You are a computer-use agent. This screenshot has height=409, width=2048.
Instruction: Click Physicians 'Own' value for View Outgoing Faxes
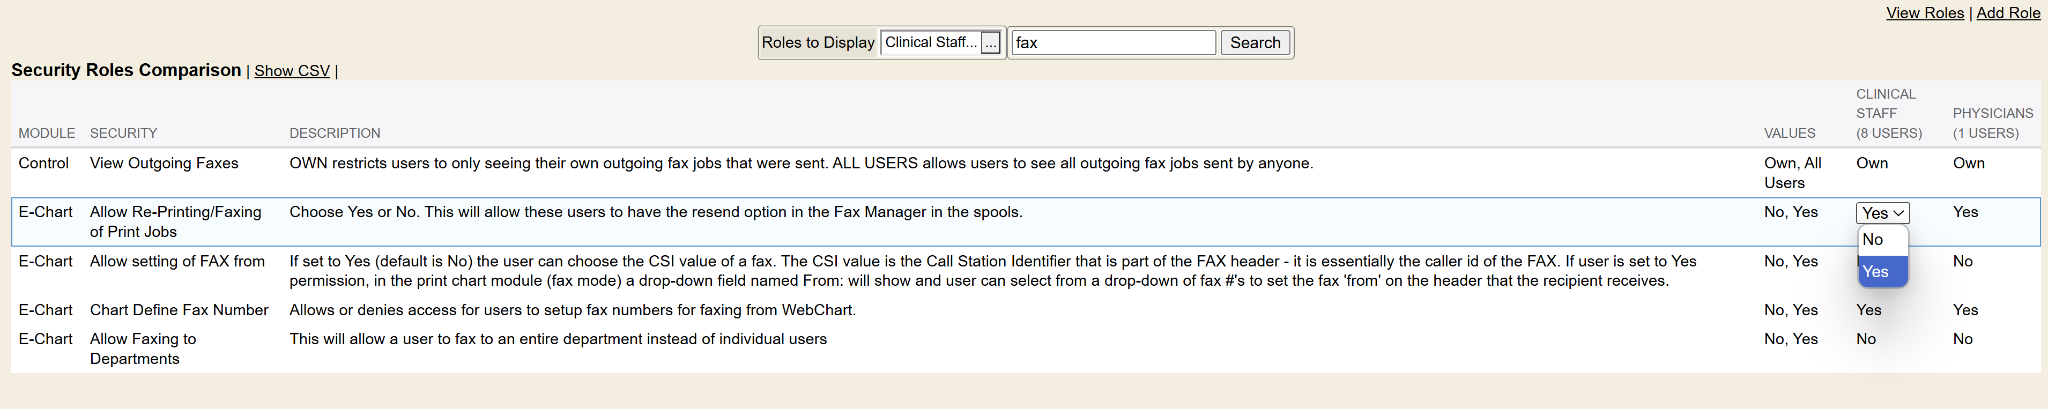coord(1968,163)
